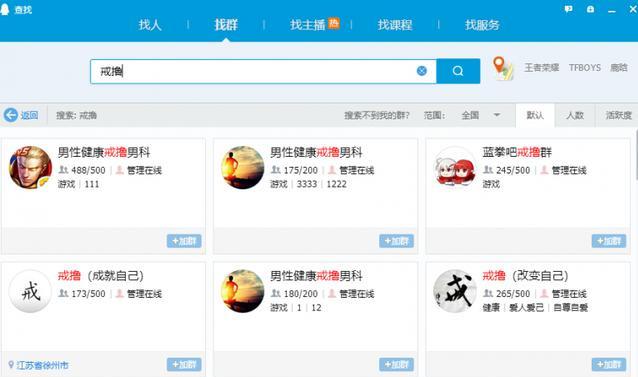Viewport: 638px width, 377px height.
Task: Click the 111 tag in 488/500 card
Action: (x=92, y=184)
